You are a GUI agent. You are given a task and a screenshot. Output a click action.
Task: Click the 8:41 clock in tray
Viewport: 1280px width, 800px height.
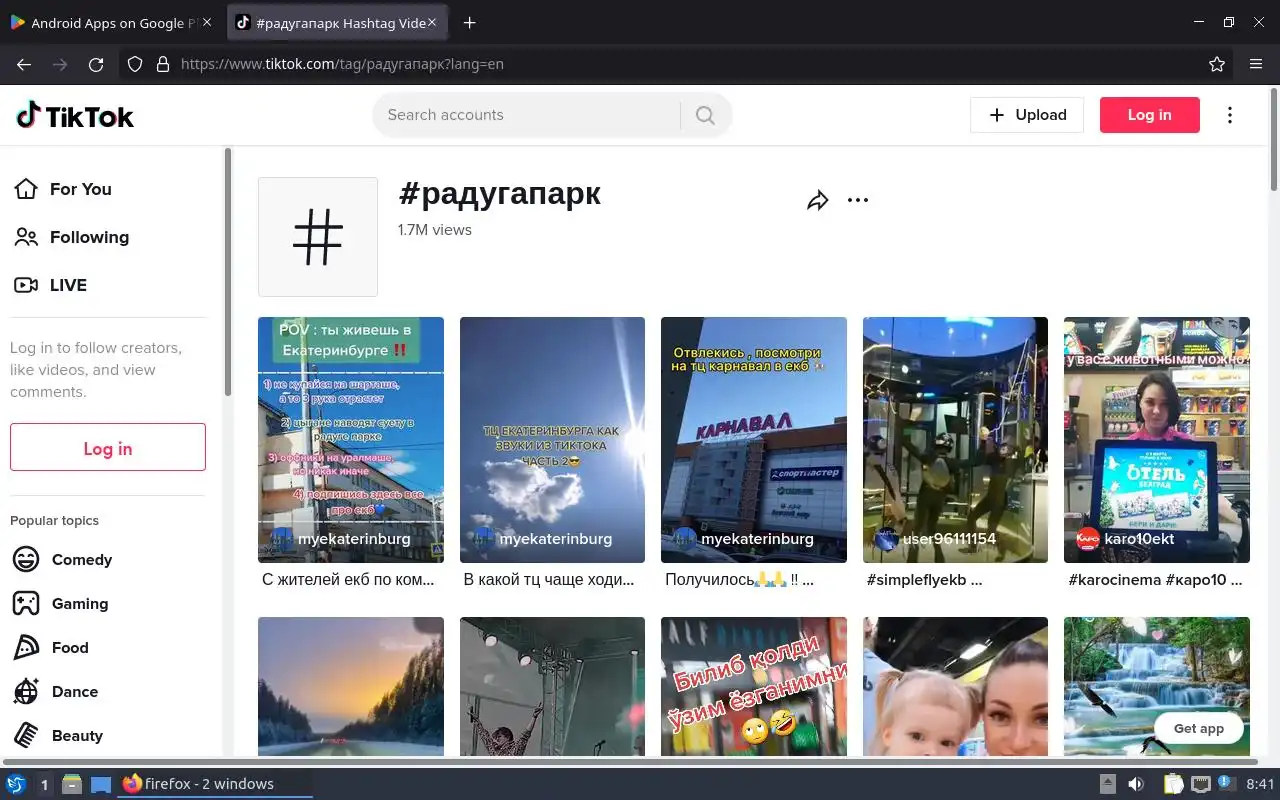tap(1261, 784)
